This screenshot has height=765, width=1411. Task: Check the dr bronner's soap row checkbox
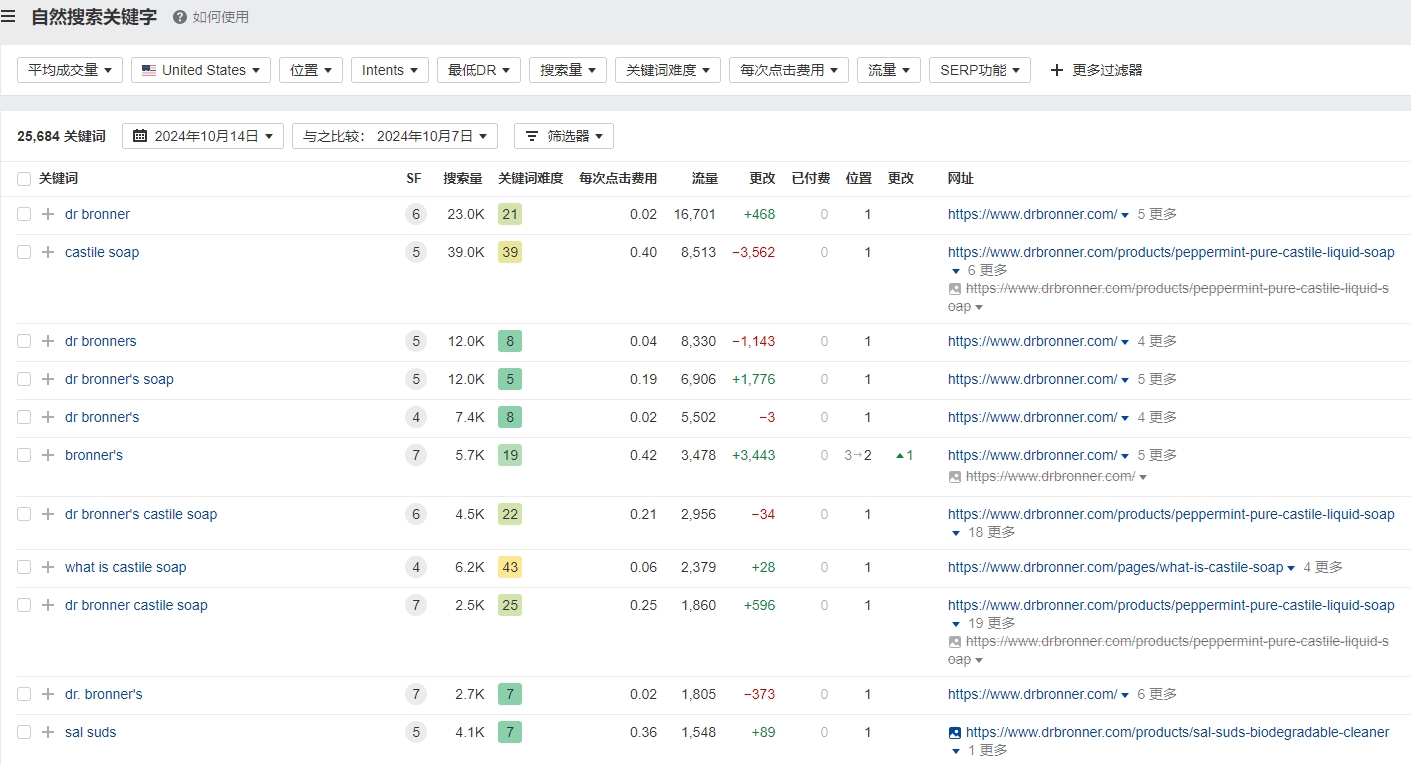[x=24, y=379]
